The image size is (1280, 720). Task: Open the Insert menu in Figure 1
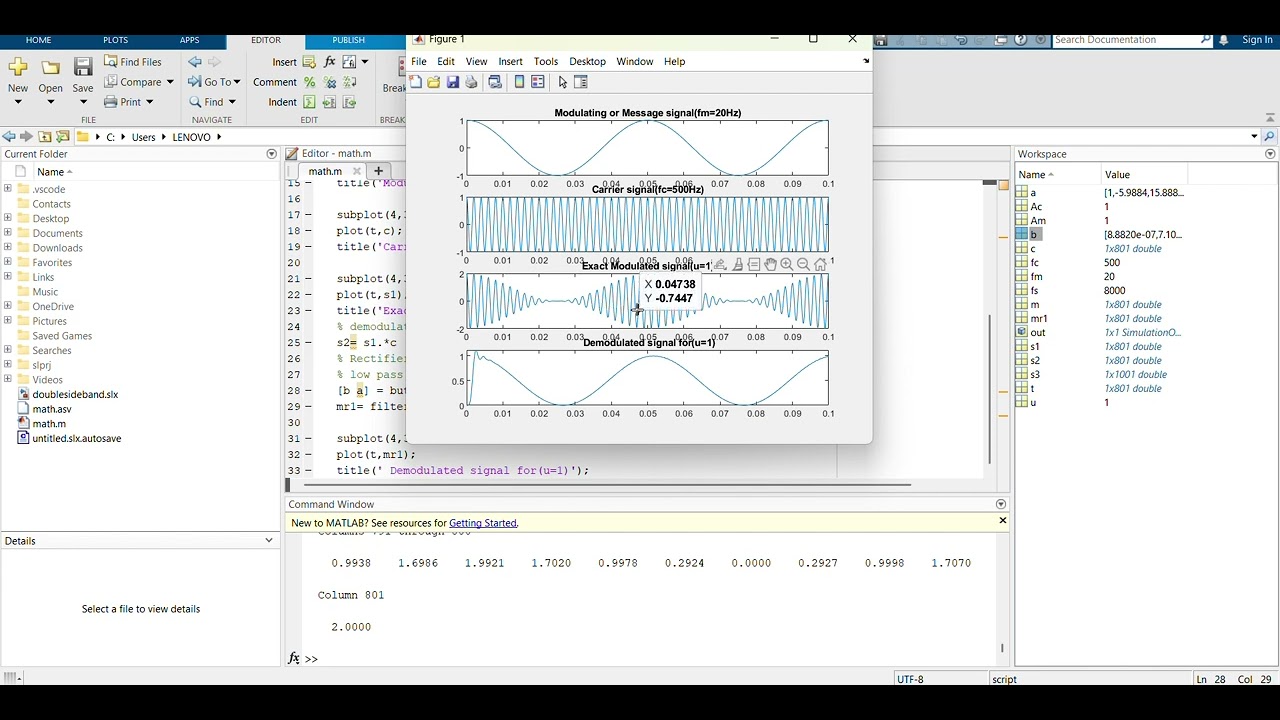(x=510, y=62)
